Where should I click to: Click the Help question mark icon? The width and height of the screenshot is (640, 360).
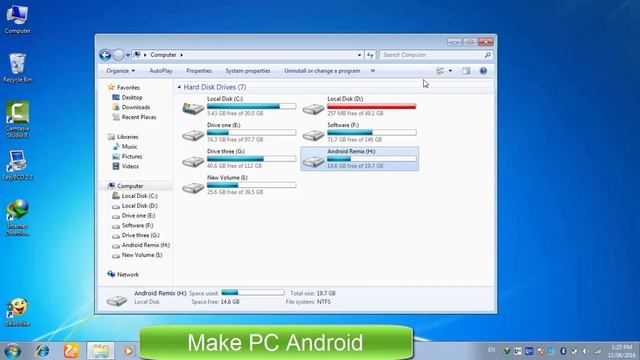(483, 71)
